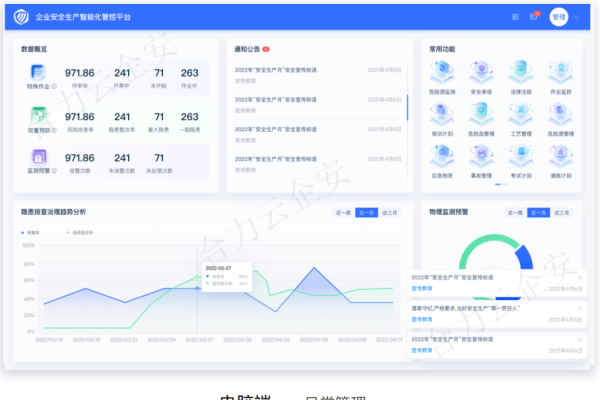Click the blue segment of donut chart
This screenshot has height=400, width=600.
525,256
